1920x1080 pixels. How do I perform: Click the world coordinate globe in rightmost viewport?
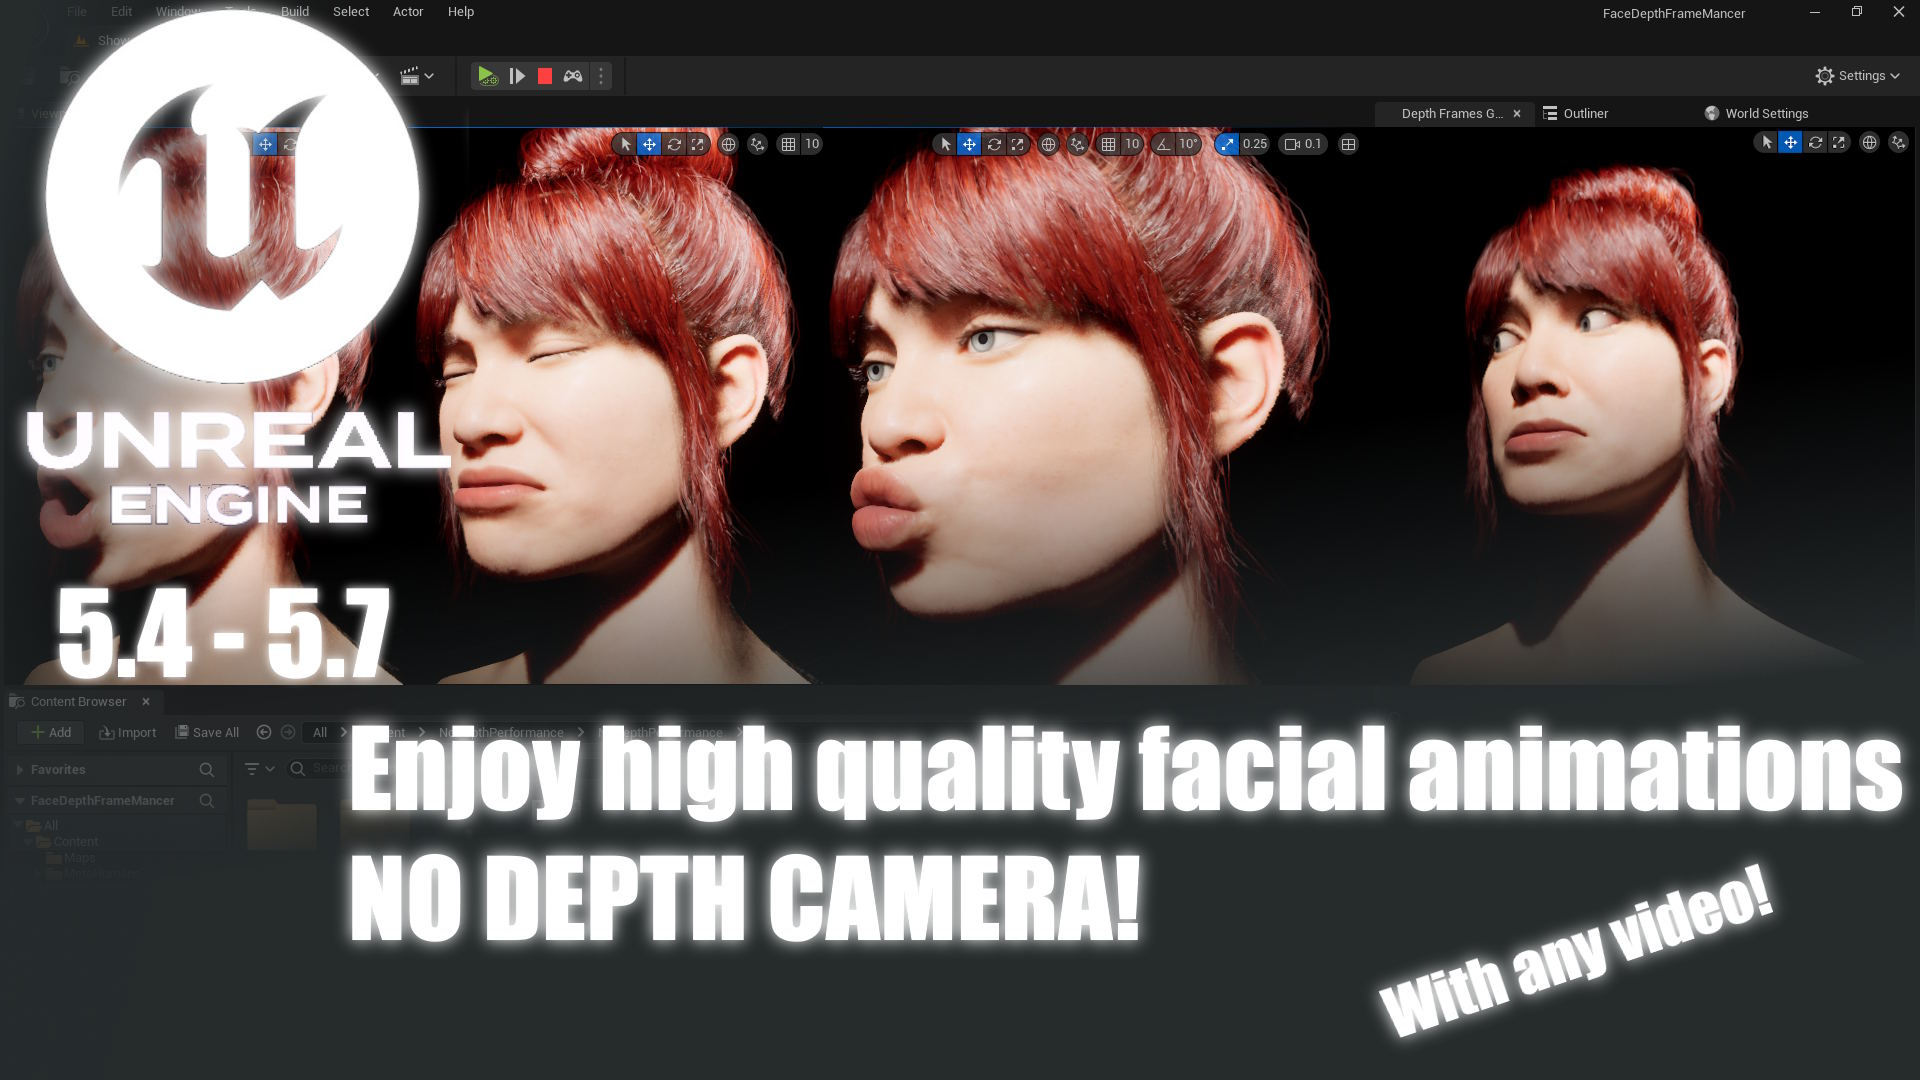(1869, 143)
